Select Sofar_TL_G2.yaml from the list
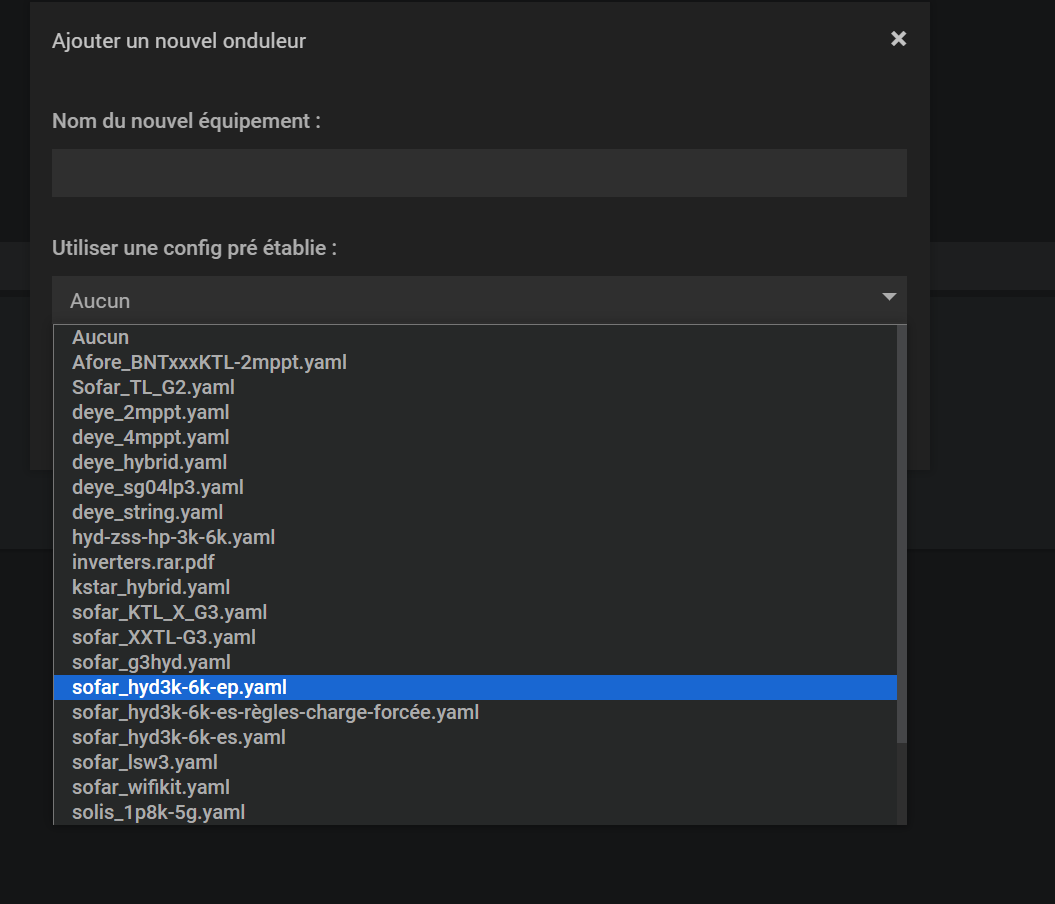 point(153,388)
